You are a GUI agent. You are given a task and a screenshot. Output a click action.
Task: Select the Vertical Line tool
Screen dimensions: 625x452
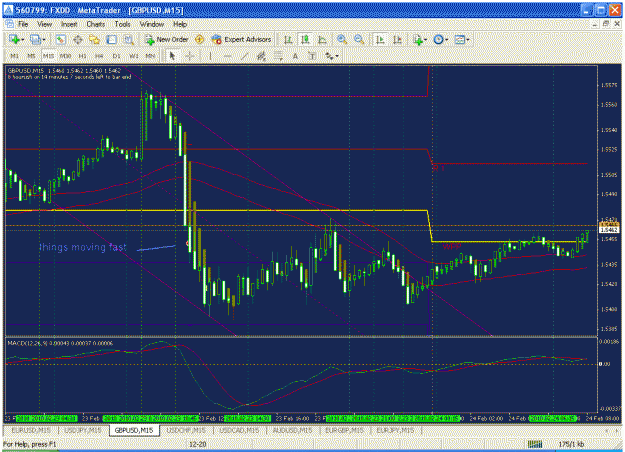click(210, 56)
